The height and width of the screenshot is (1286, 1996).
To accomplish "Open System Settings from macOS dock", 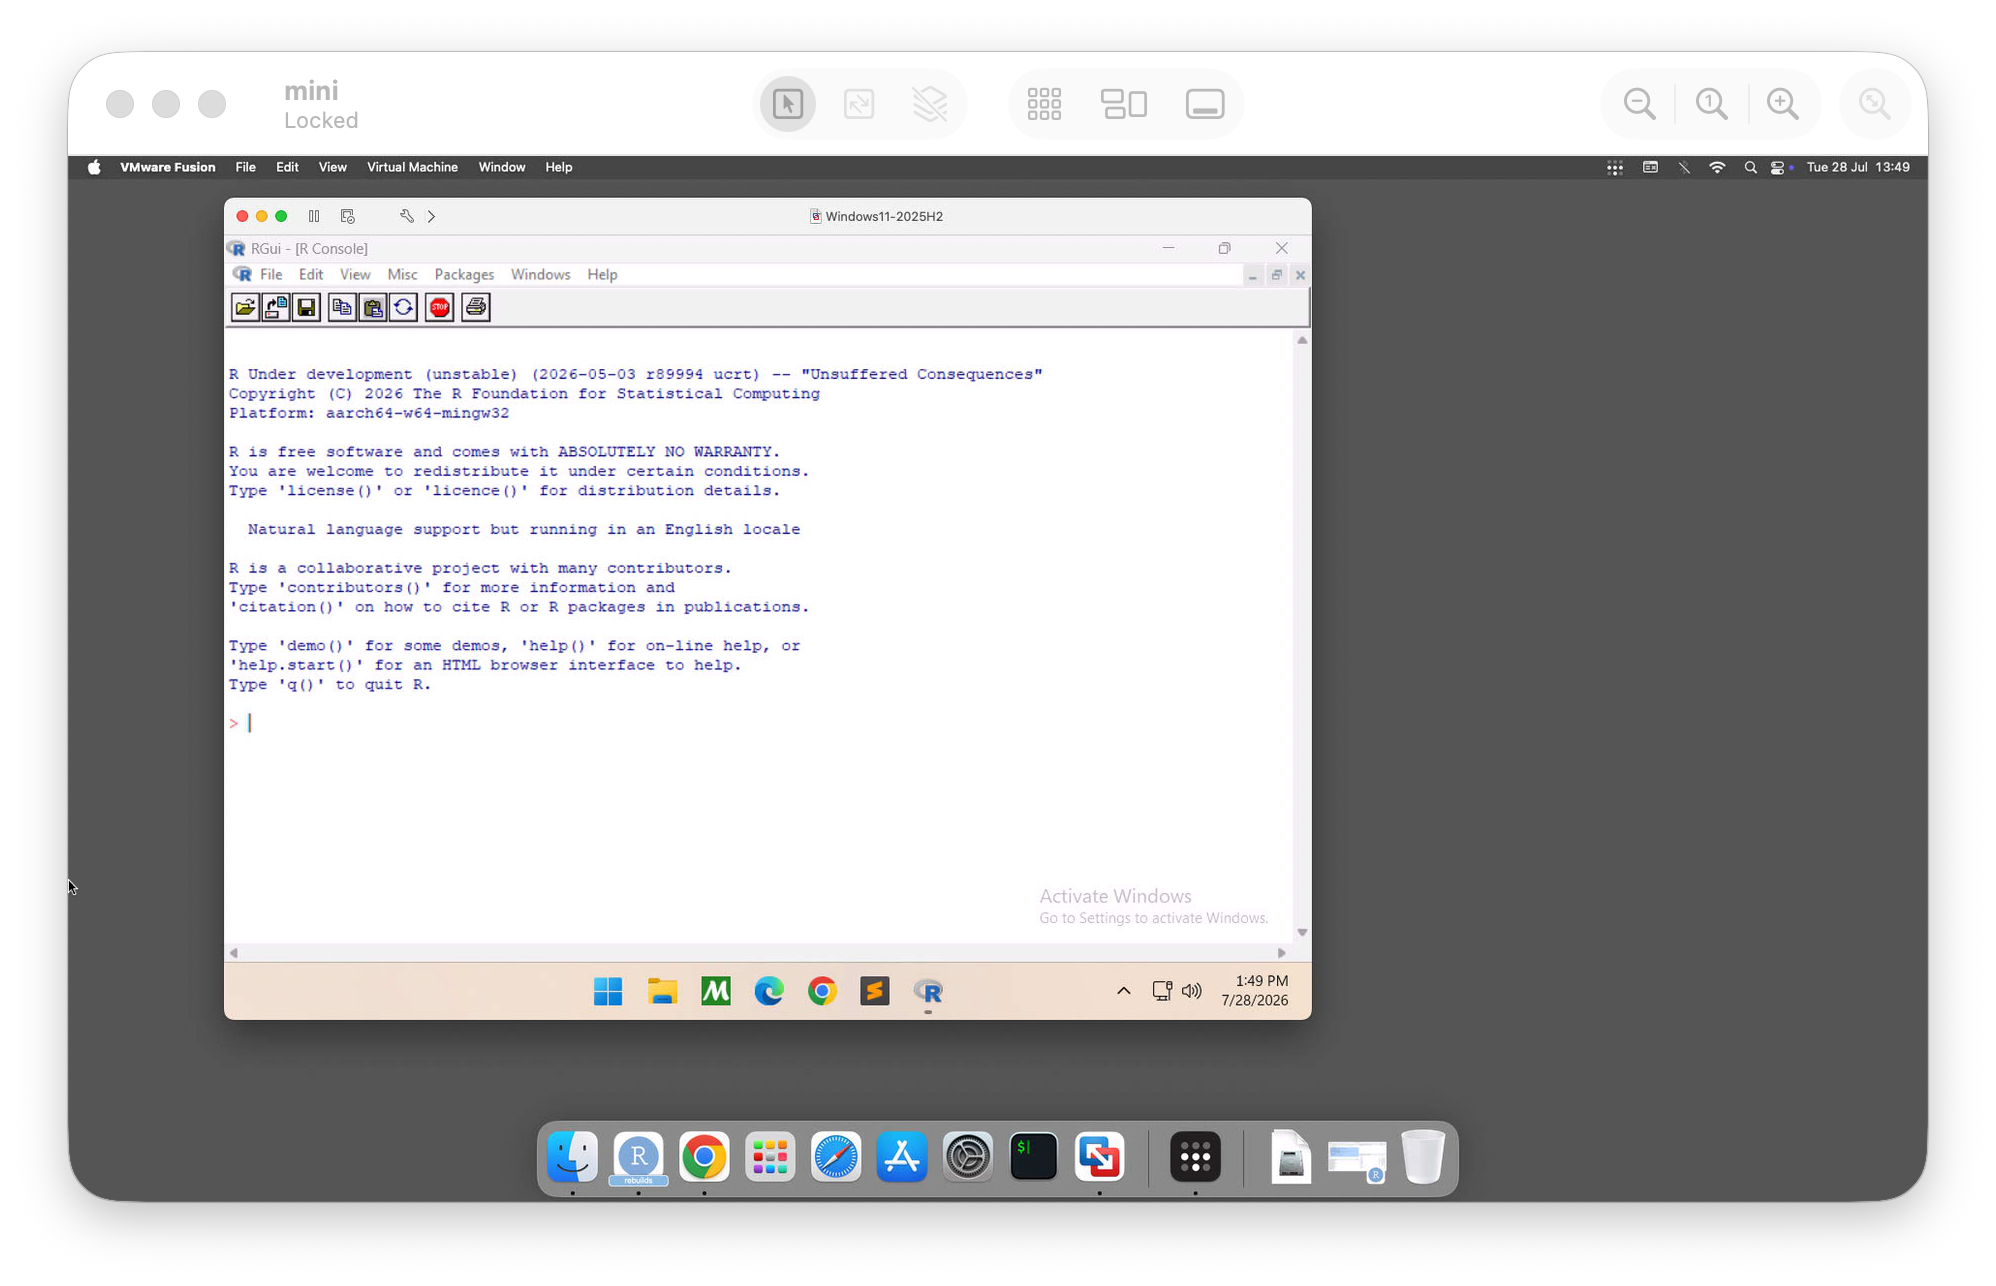I will (968, 1157).
